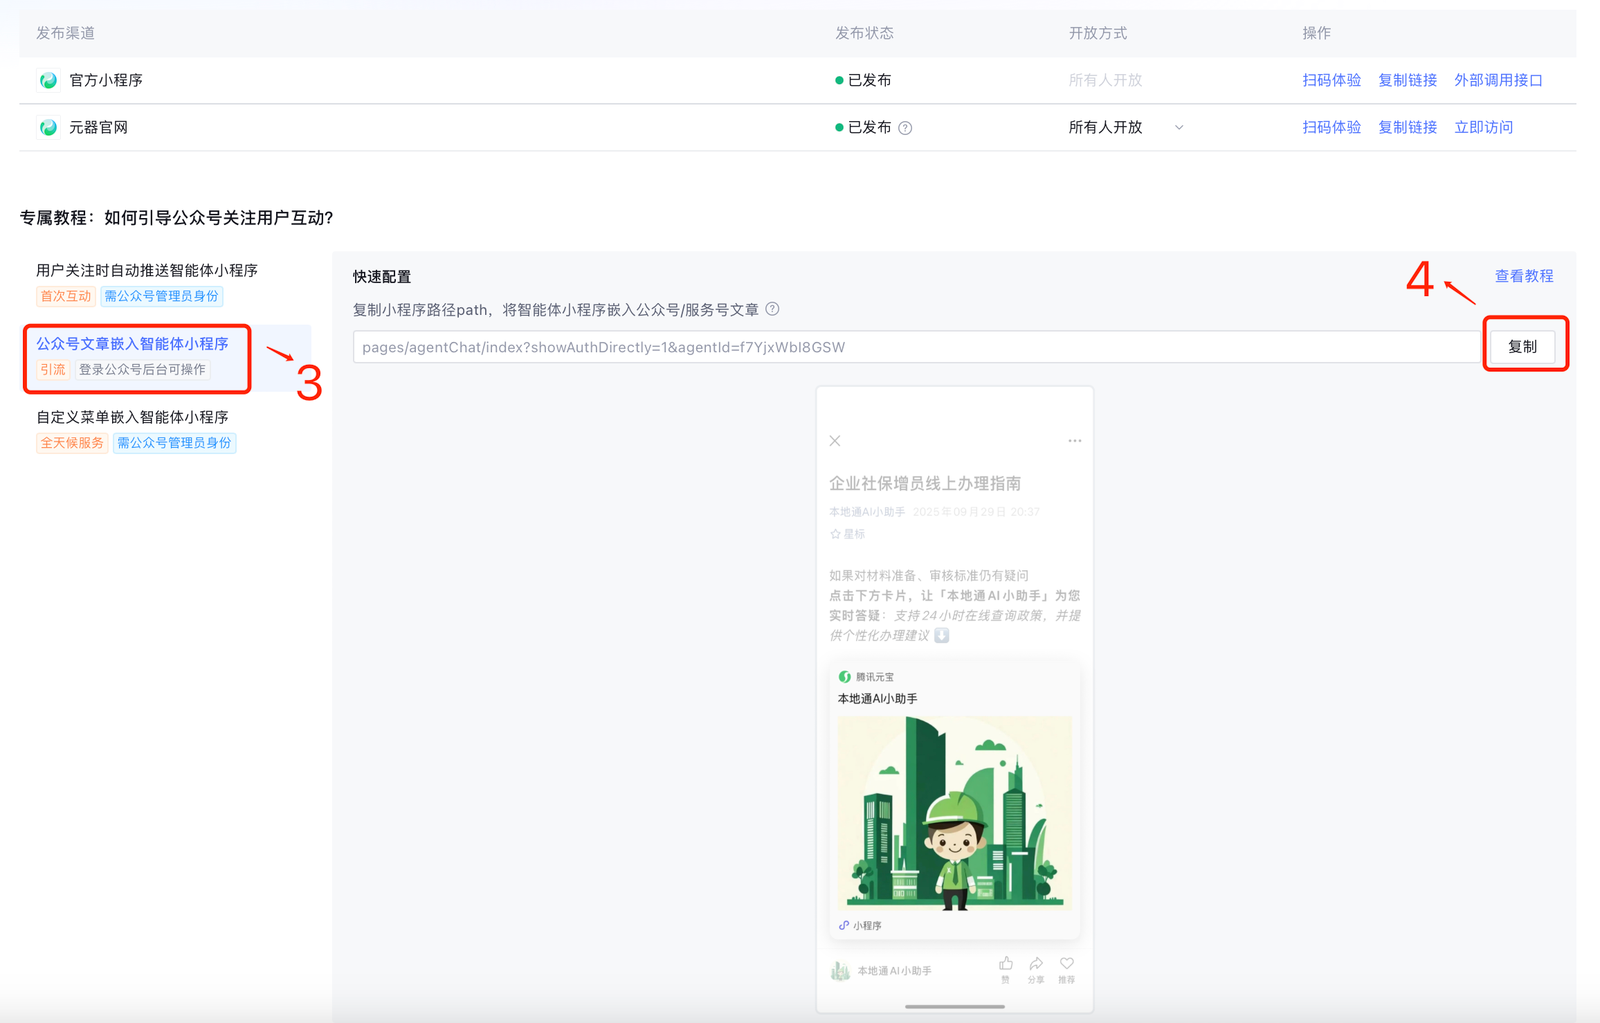Click the 元器官网 channel icon

48,127
